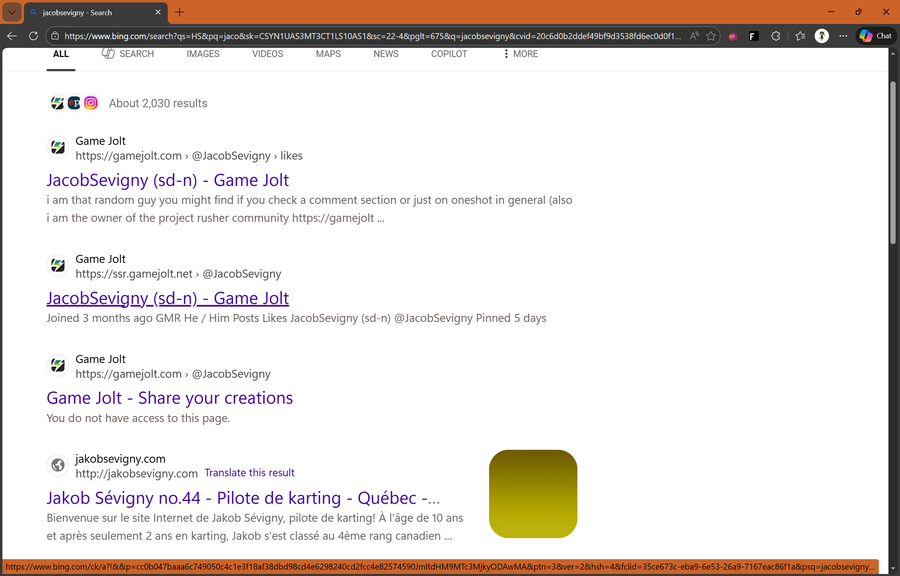Viewport: 900px width, 576px height.
Task: Open the yellow thumbnail beside karting result
Action: pyautogui.click(x=533, y=494)
